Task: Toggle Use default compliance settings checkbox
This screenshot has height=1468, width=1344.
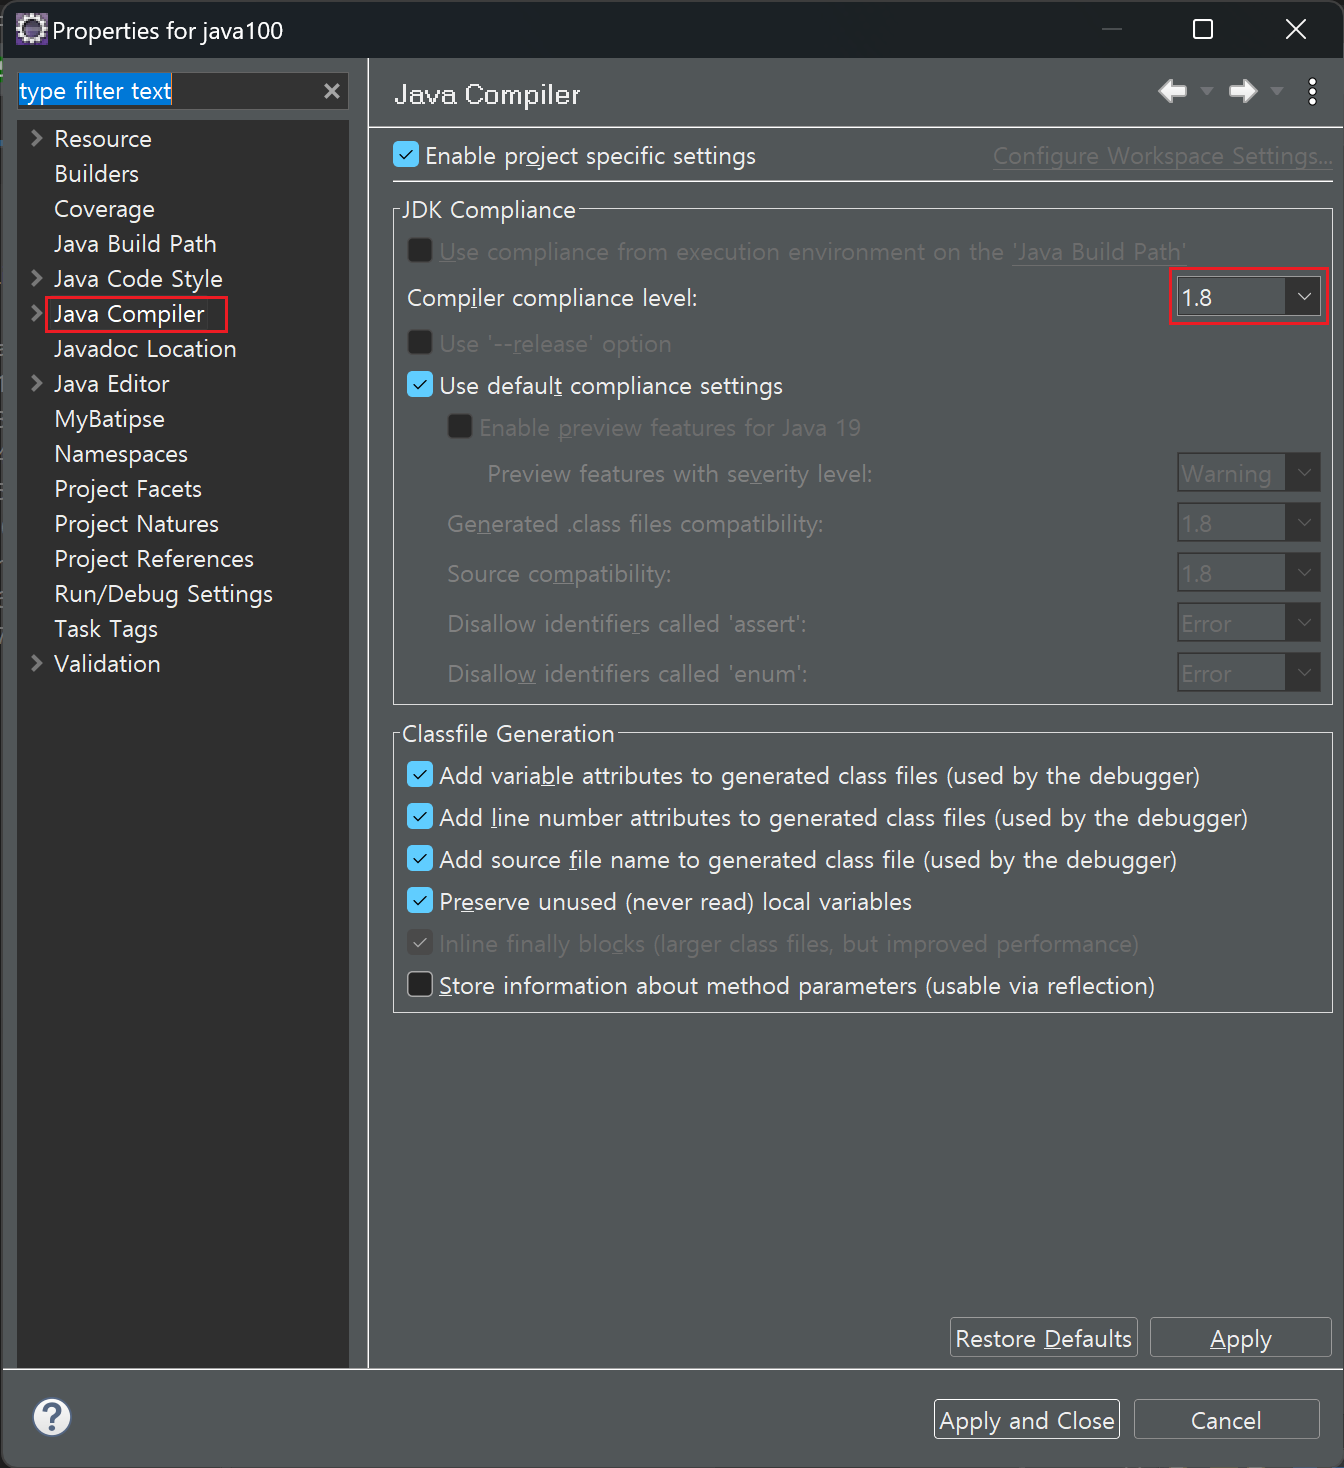Action: [420, 385]
